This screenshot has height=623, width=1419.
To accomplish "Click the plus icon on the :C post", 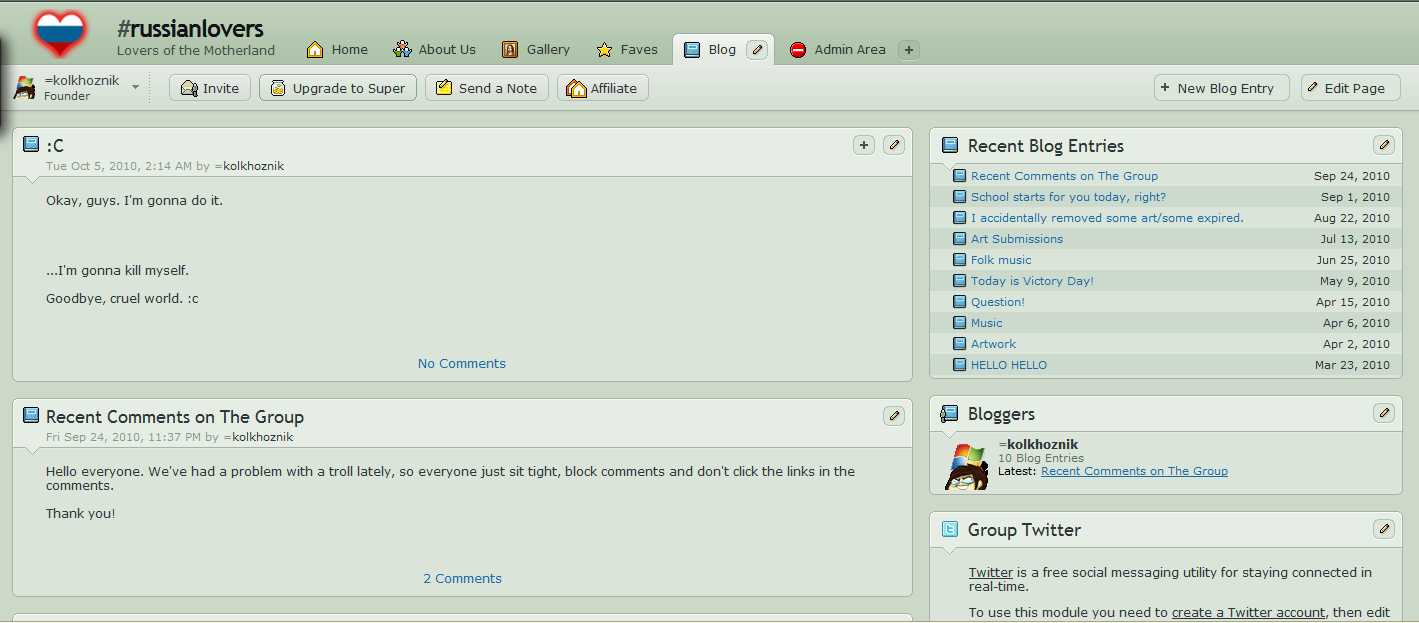I will click(864, 145).
